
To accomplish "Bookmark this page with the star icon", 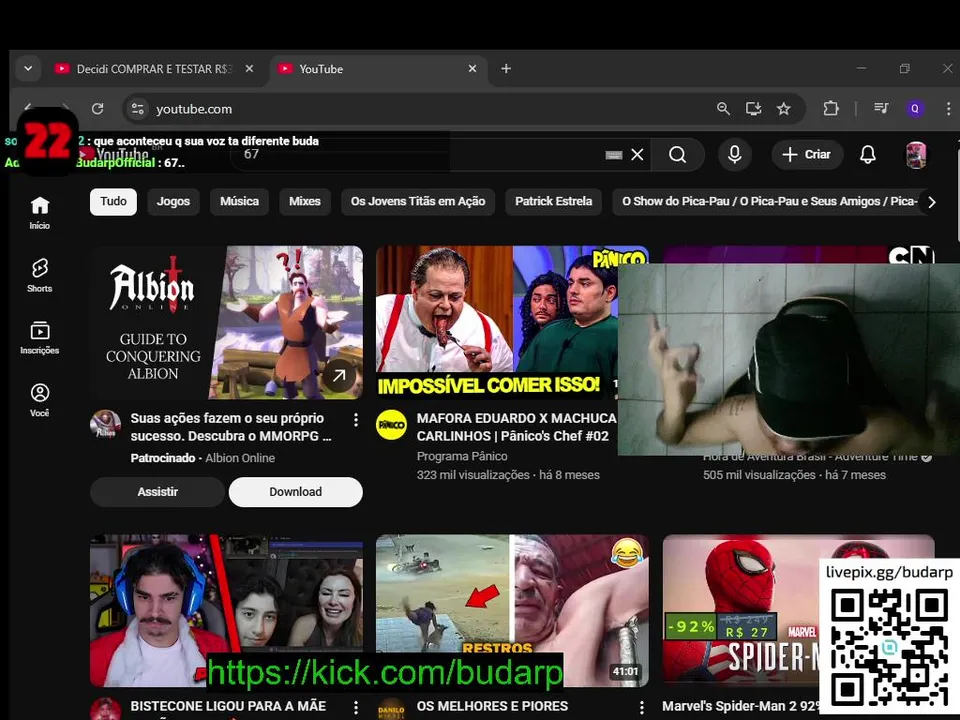I will (x=784, y=108).
